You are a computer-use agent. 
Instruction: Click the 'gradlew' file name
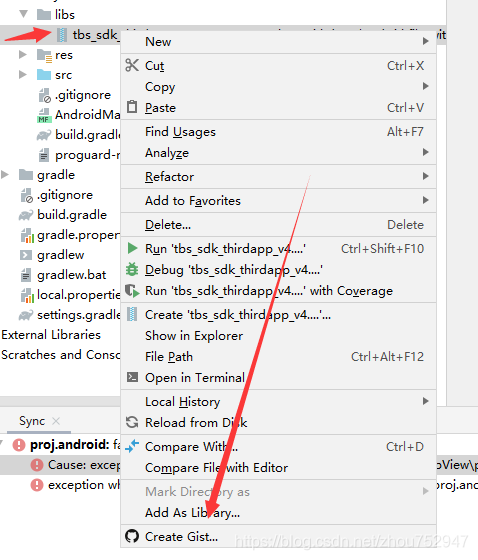[60, 255]
